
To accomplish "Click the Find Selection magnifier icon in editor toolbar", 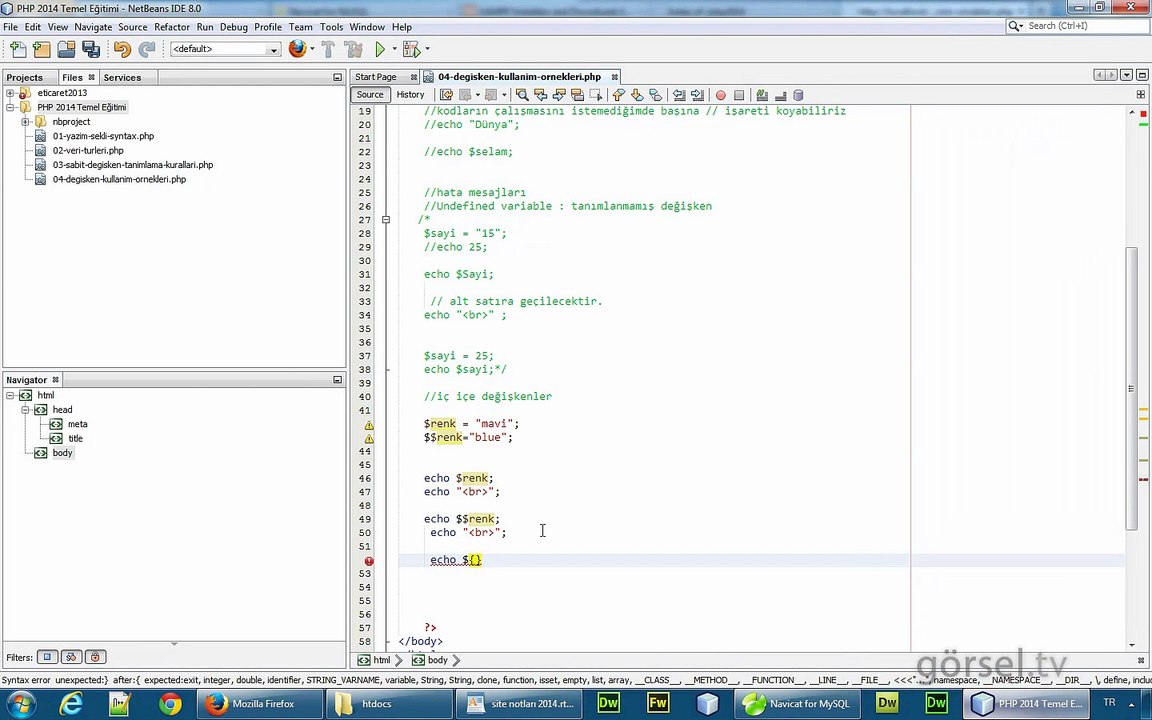I will (522, 95).
